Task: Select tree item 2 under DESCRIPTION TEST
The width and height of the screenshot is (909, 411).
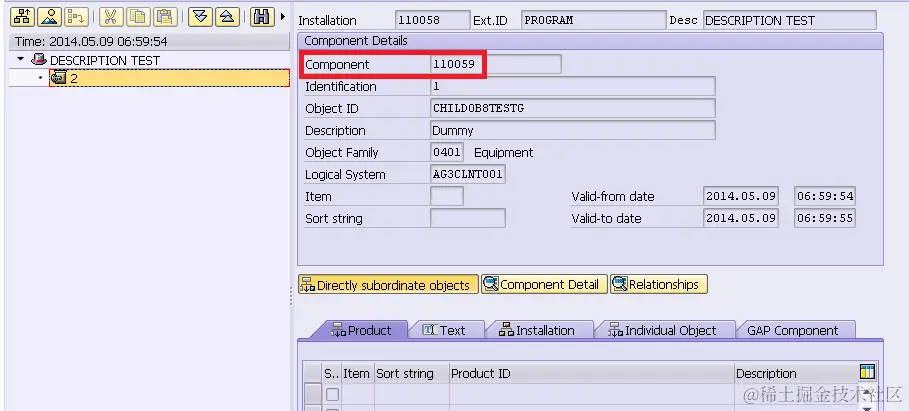Action: point(169,78)
